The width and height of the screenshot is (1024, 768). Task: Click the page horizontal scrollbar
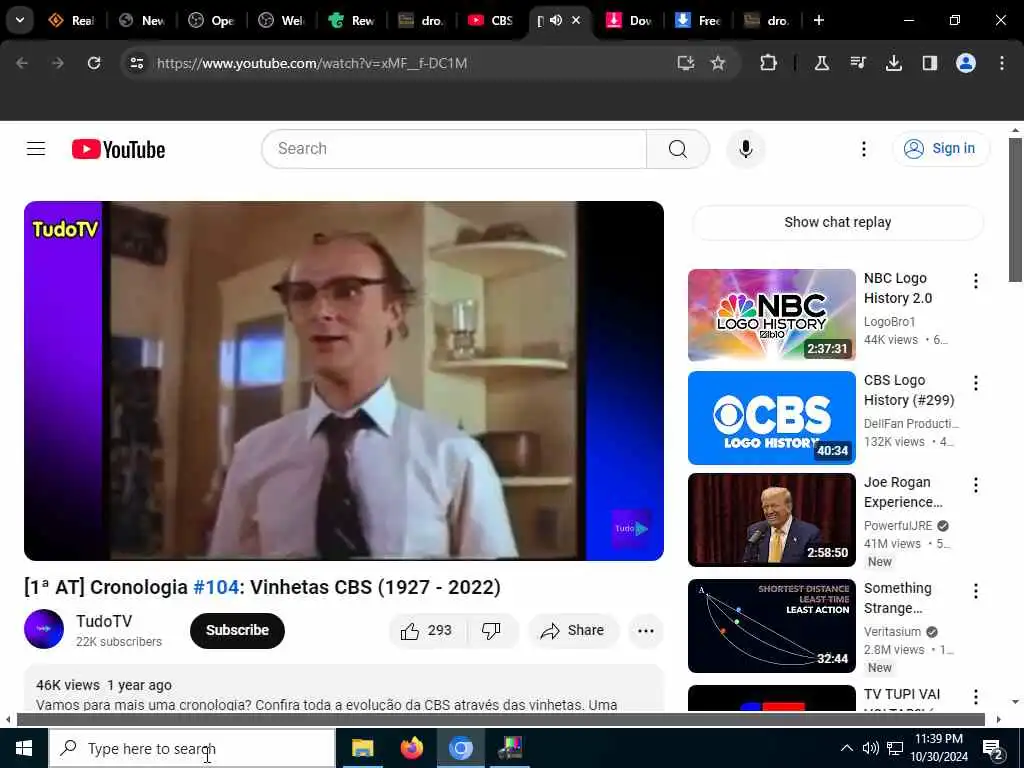[500, 720]
